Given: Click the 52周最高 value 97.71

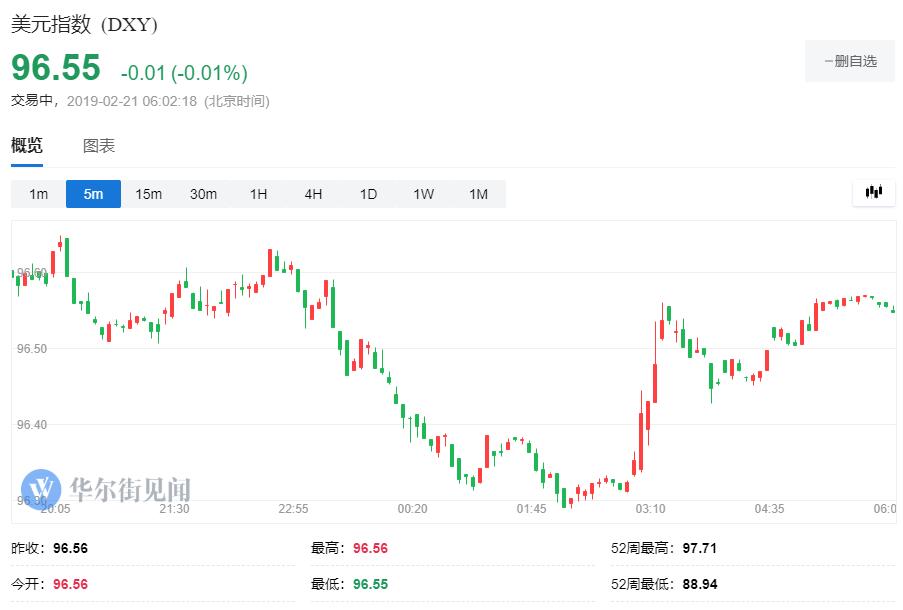Looking at the screenshot, I should pyautogui.click(x=698, y=548).
